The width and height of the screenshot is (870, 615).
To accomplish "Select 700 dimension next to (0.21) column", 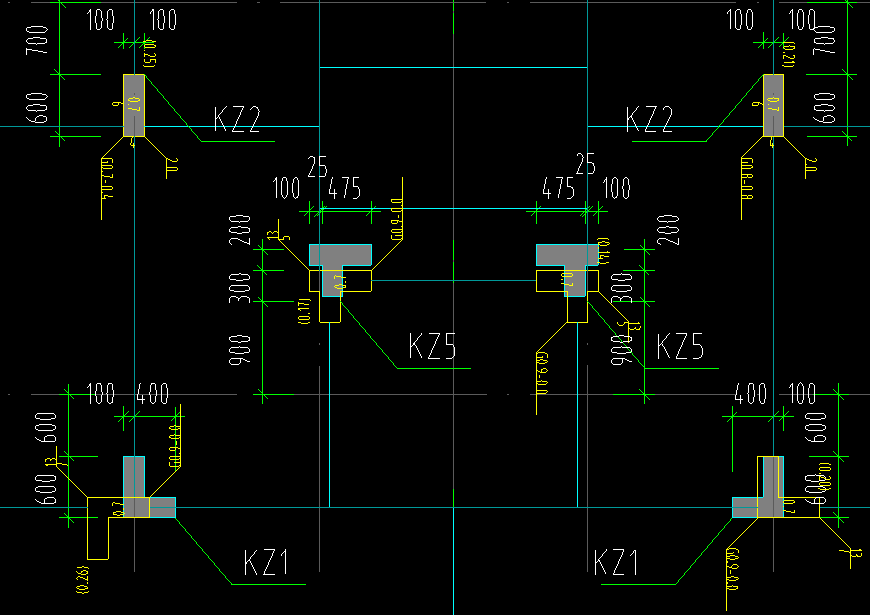I will click(x=825, y=40).
